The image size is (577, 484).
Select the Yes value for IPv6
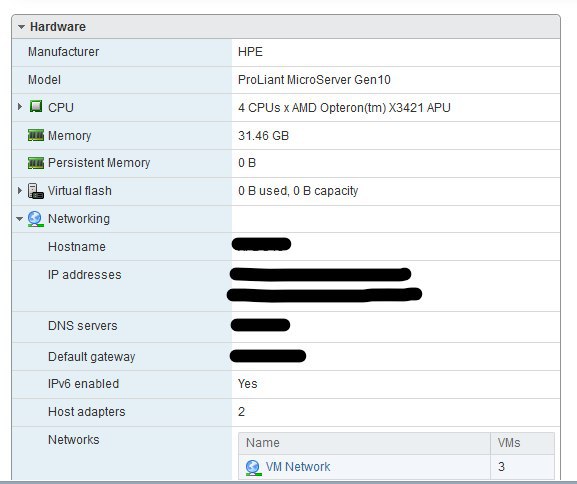(x=247, y=384)
